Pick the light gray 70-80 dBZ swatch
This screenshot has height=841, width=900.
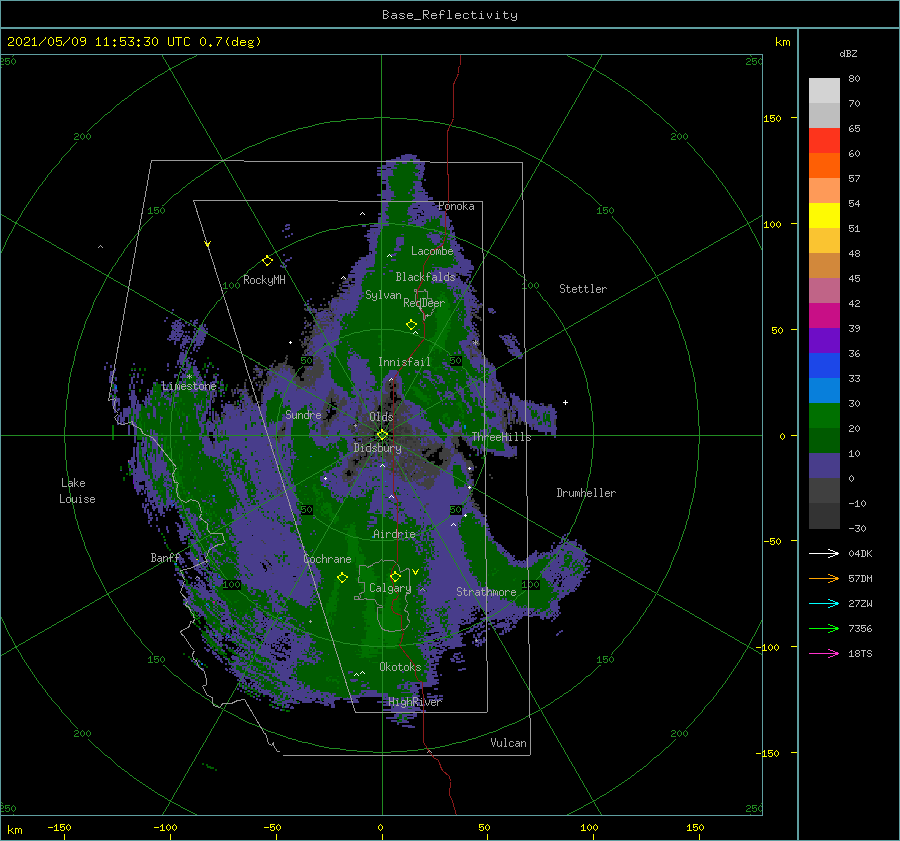(x=824, y=90)
